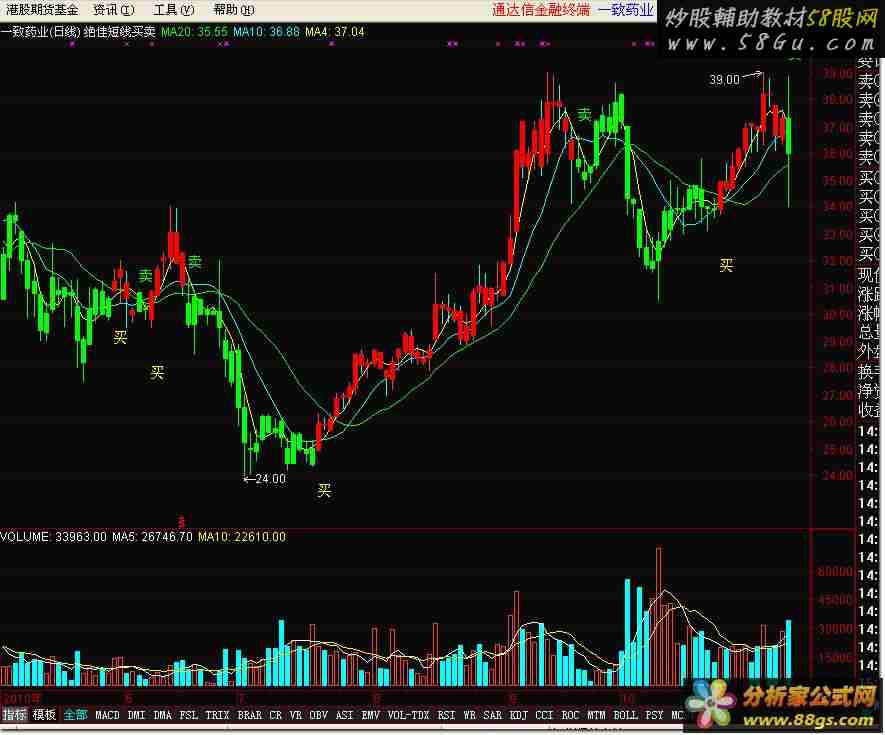Open the 港股期货基金 menu
The image size is (885, 735).
click(x=42, y=10)
